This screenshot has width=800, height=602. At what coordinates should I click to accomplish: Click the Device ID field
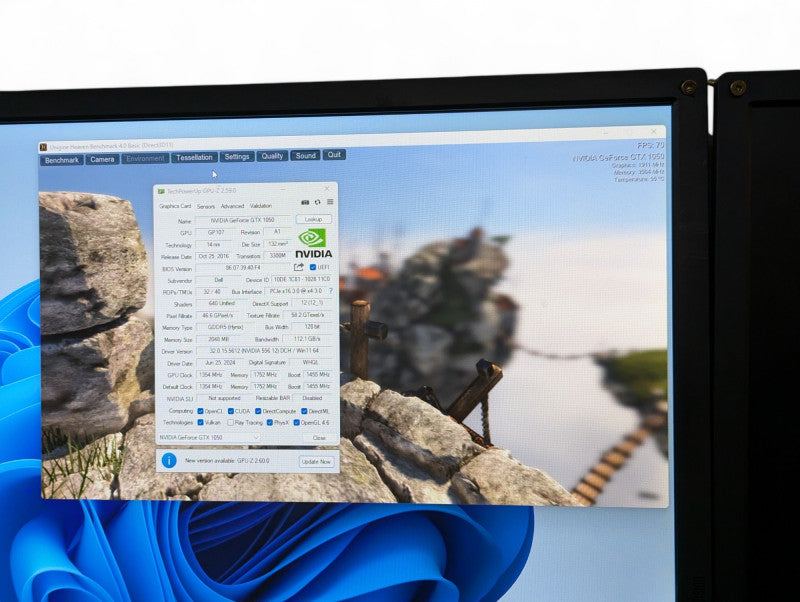[x=302, y=279]
